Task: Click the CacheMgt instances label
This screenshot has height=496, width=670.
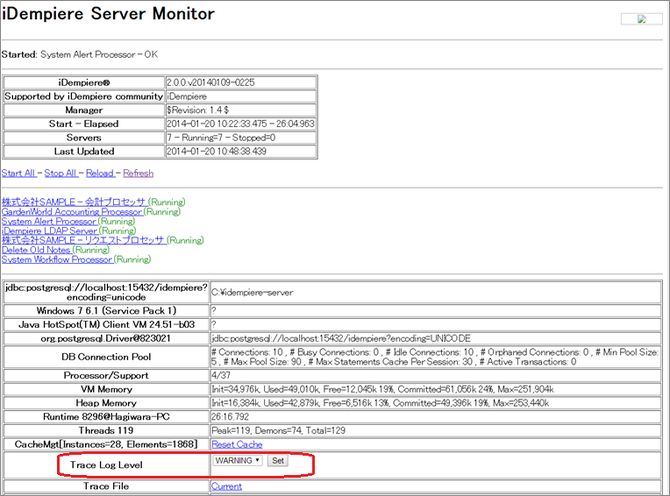Action: tap(106, 444)
